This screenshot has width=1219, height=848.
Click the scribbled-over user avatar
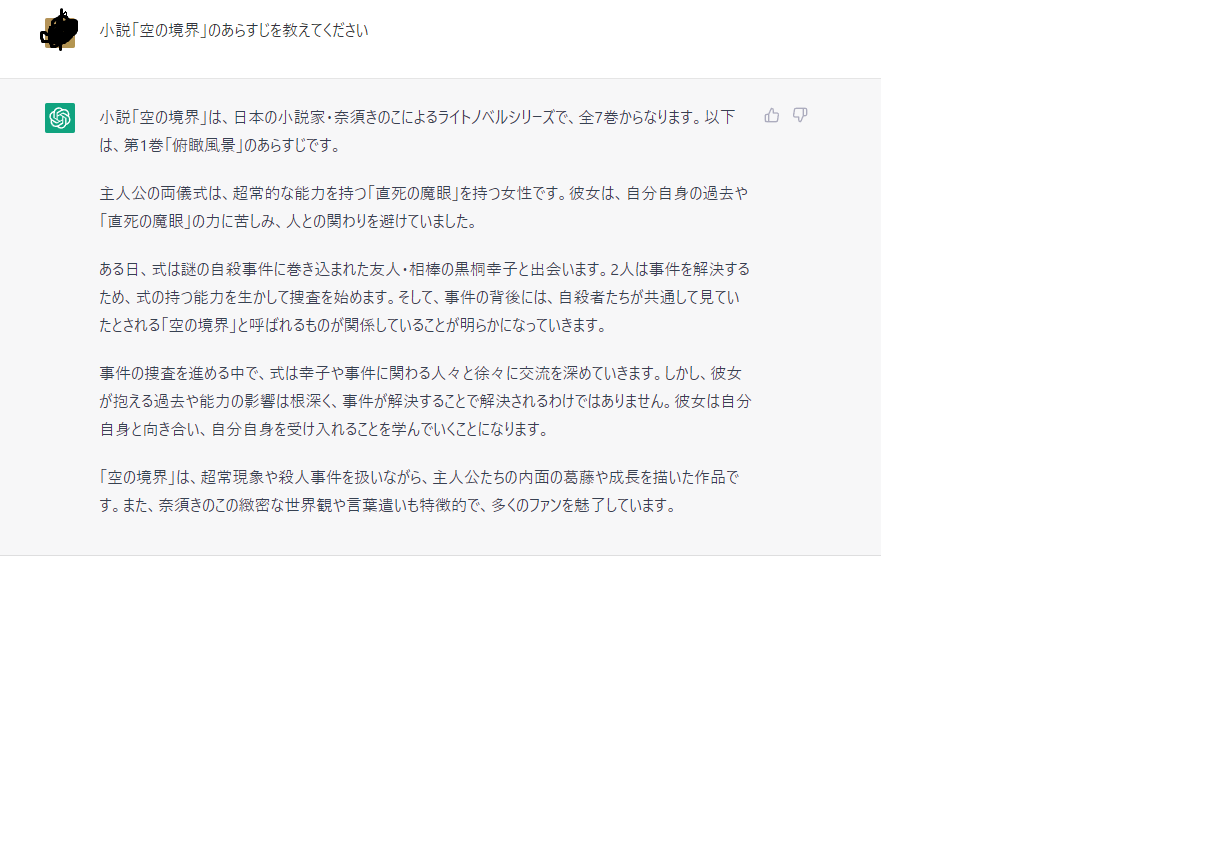[59, 30]
